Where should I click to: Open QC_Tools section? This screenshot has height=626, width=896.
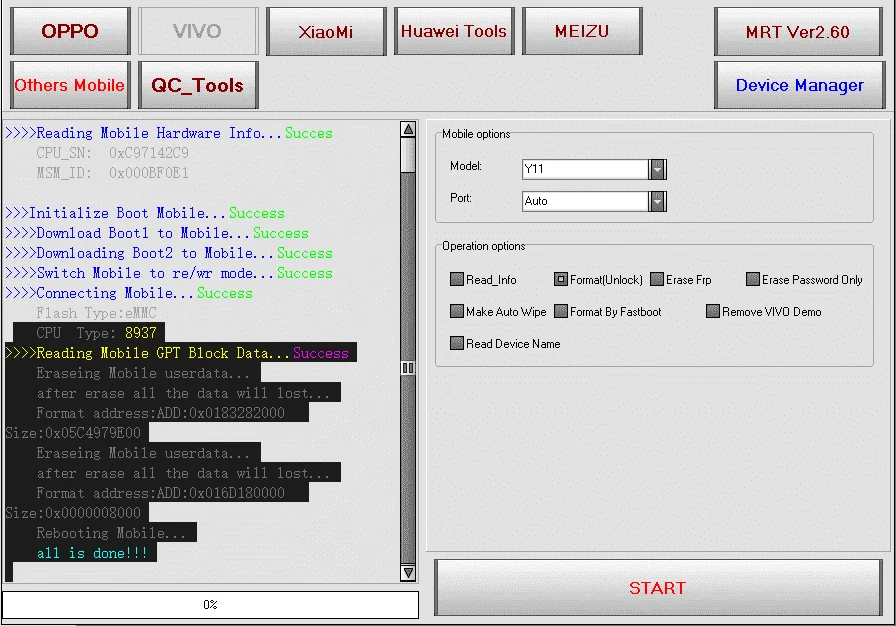pyautogui.click(x=198, y=85)
